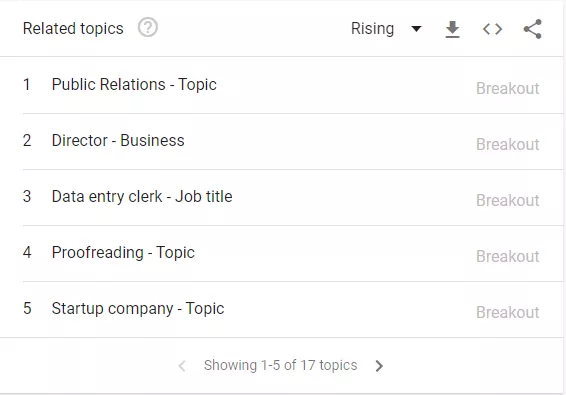Download related topics as CSV

click(452, 29)
